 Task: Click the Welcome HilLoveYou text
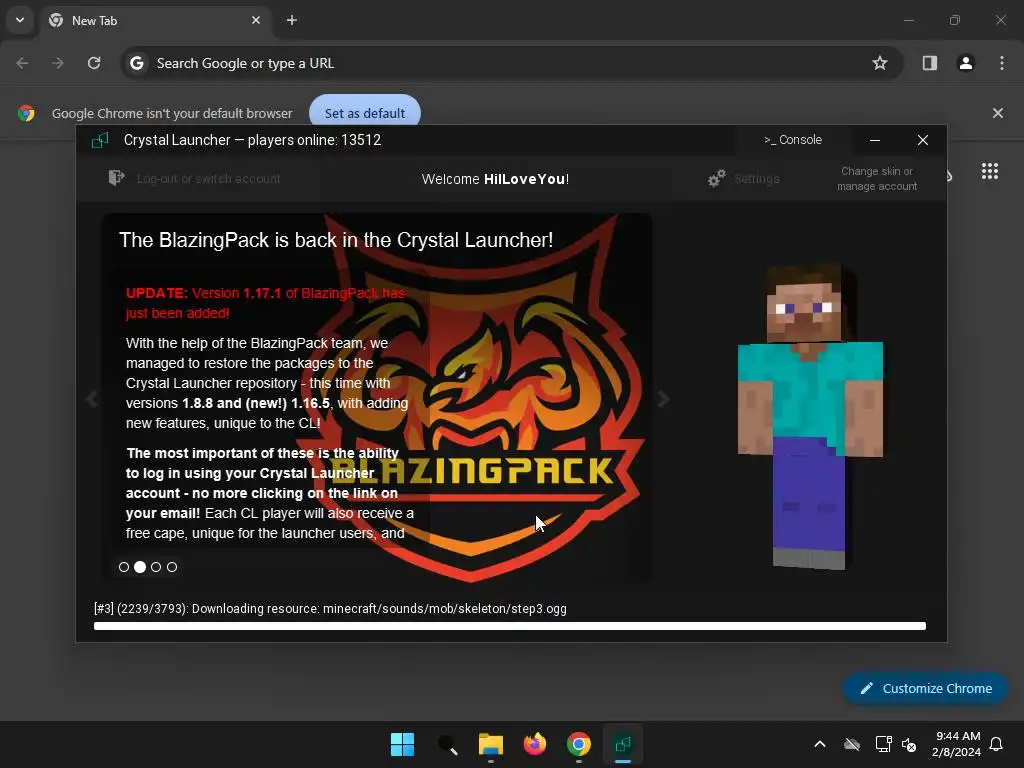(x=495, y=179)
